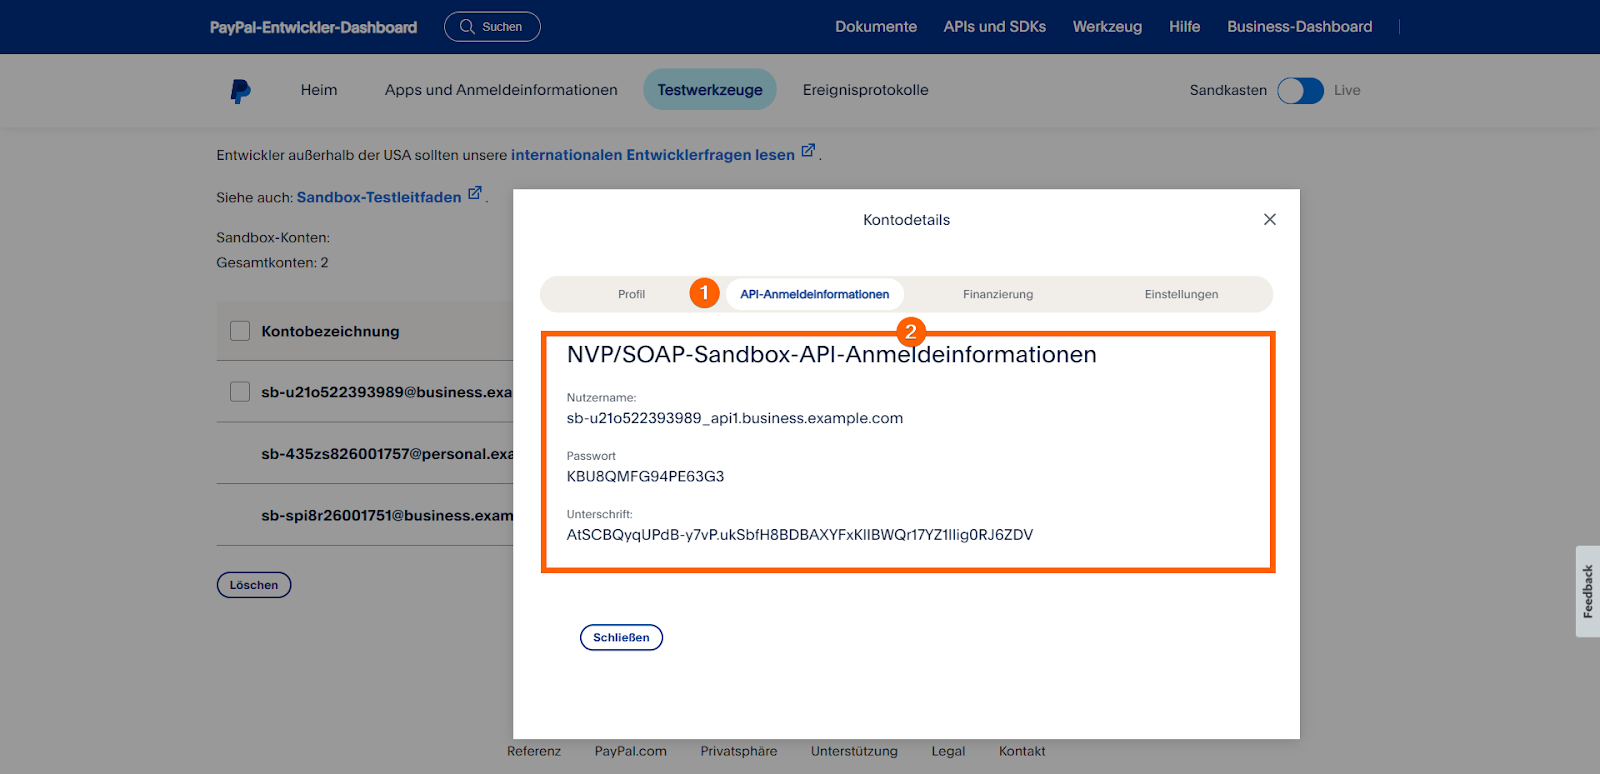The height and width of the screenshot is (774, 1600).
Task: Select username sb-u21o522393989_api1.business.example.com
Action: (x=735, y=418)
